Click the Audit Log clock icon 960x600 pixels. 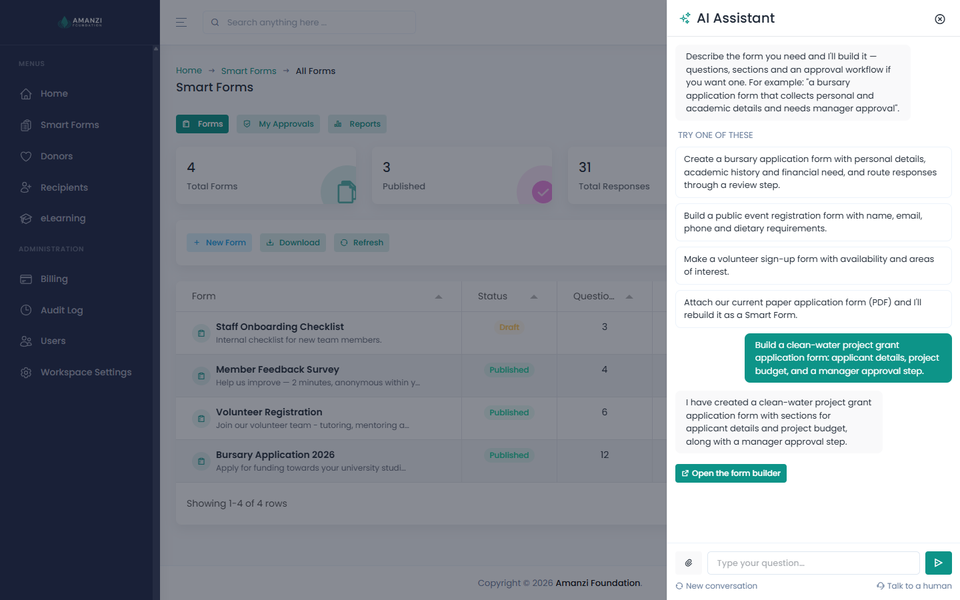tap(26, 310)
